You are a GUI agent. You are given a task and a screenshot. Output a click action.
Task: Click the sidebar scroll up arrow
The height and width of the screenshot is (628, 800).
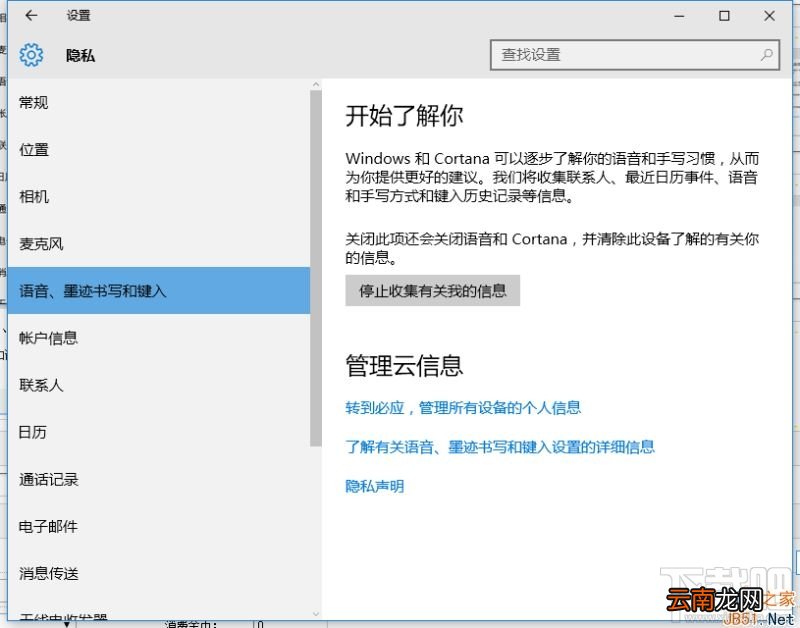point(316,84)
